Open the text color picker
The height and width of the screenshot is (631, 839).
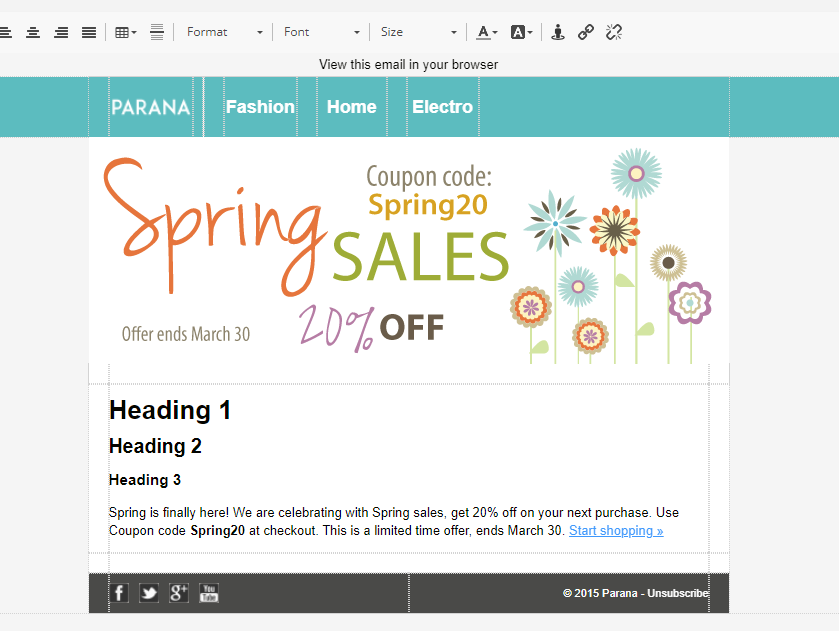point(487,32)
